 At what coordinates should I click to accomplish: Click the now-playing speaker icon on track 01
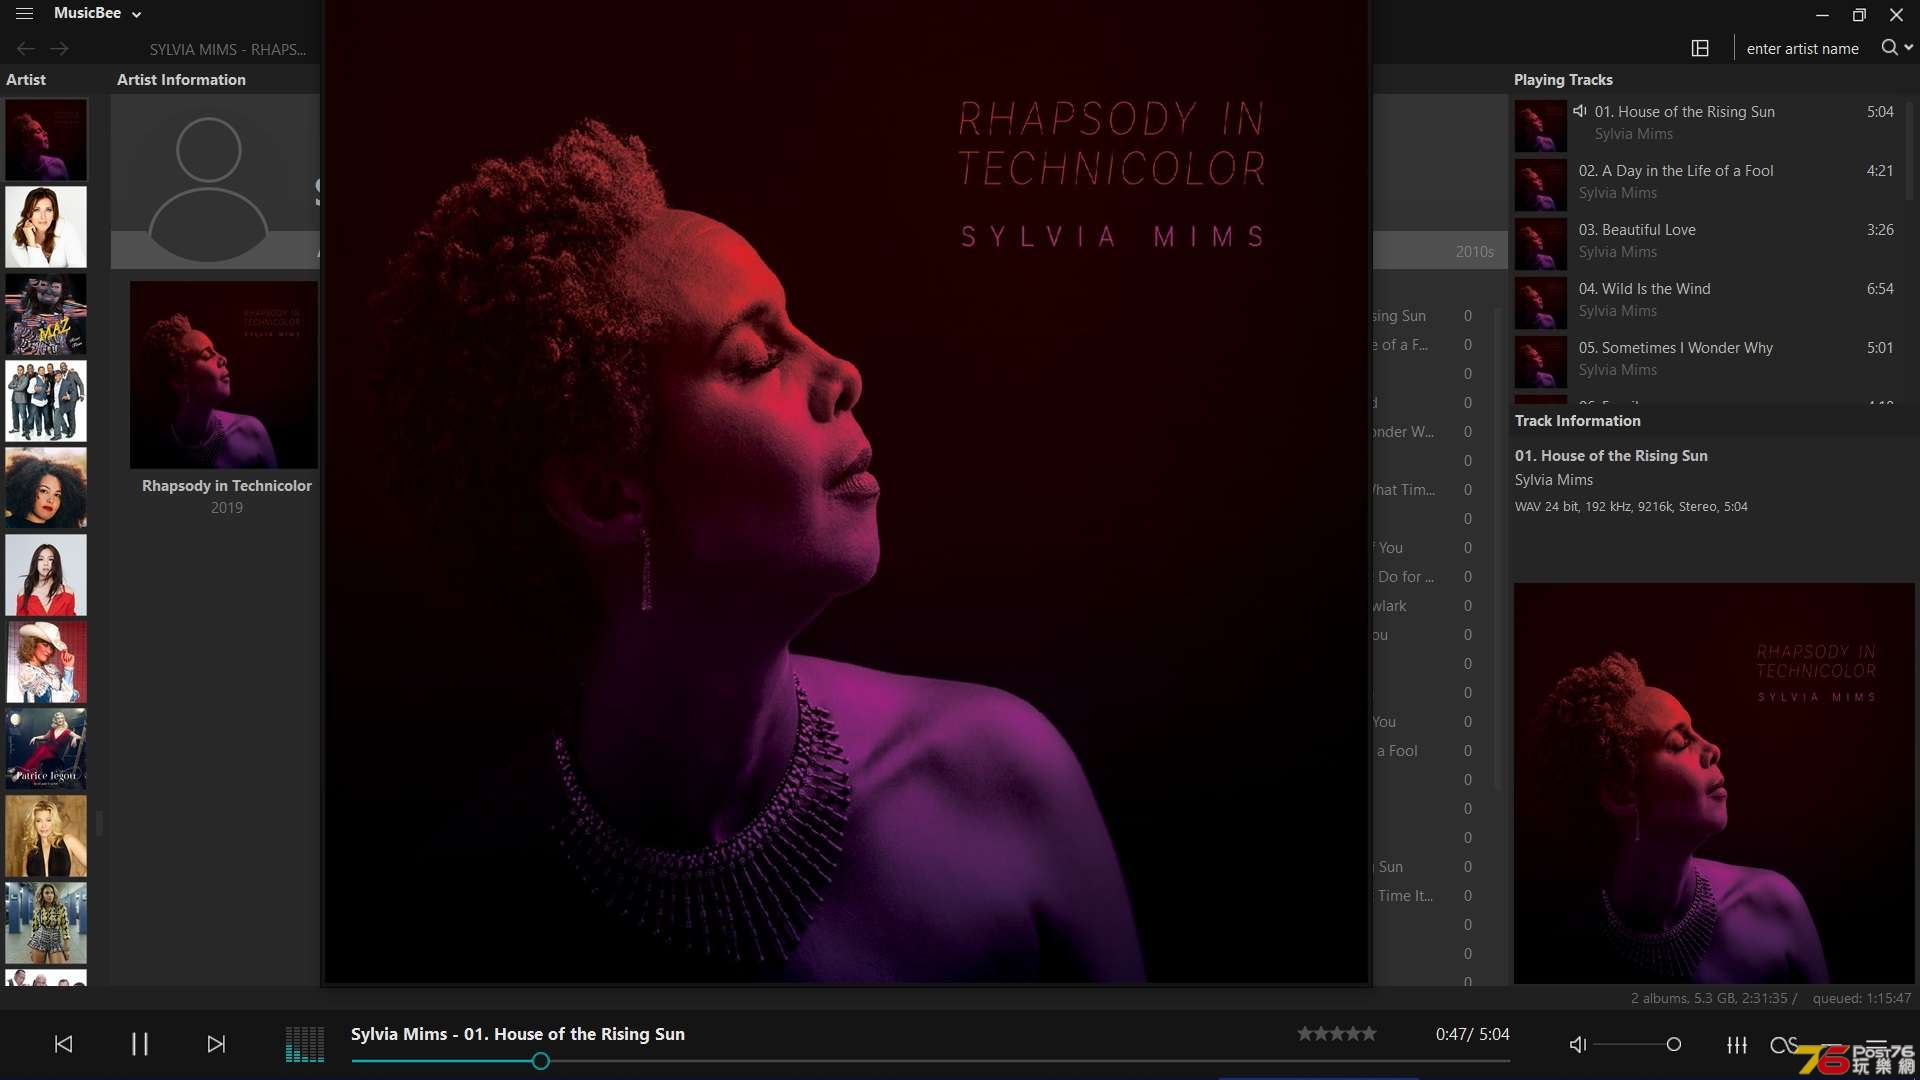pyautogui.click(x=1580, y=111)
